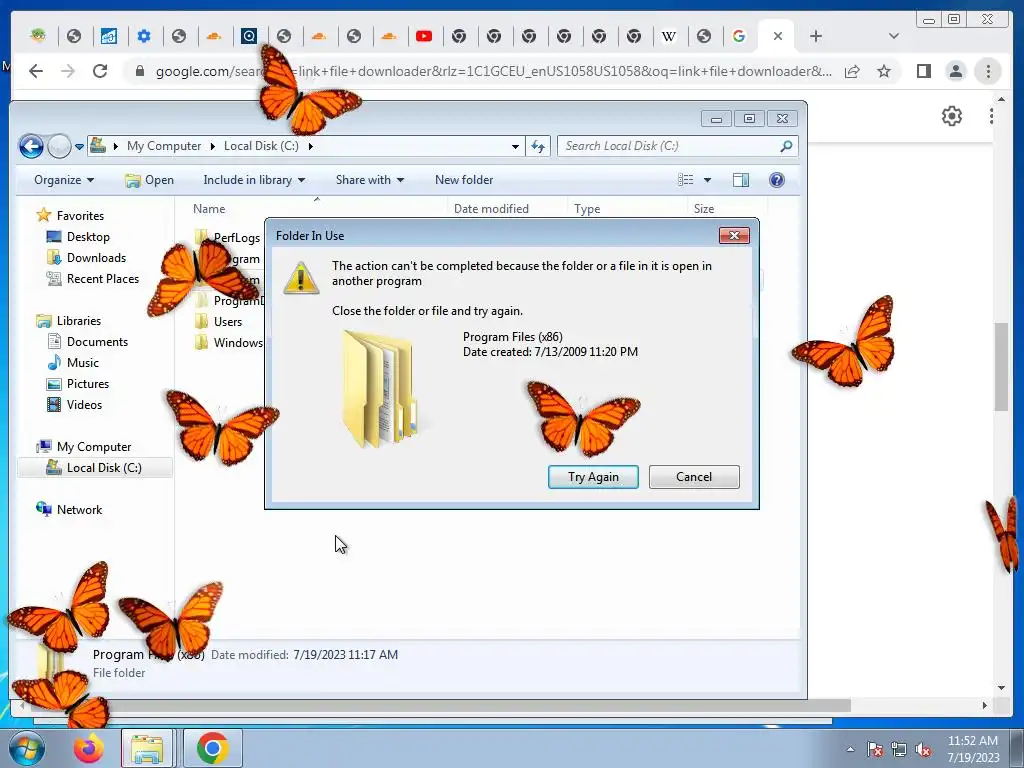Cancel the Folder In Use dialog
1024x768 pixels.
[694, 477]
